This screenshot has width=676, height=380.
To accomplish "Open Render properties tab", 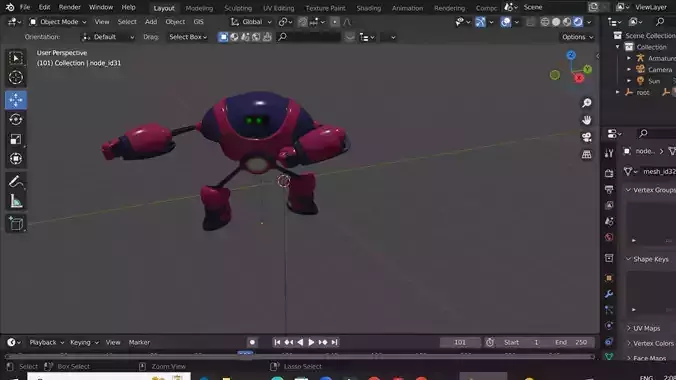I will pyautogui.click(x=609, y=173).
